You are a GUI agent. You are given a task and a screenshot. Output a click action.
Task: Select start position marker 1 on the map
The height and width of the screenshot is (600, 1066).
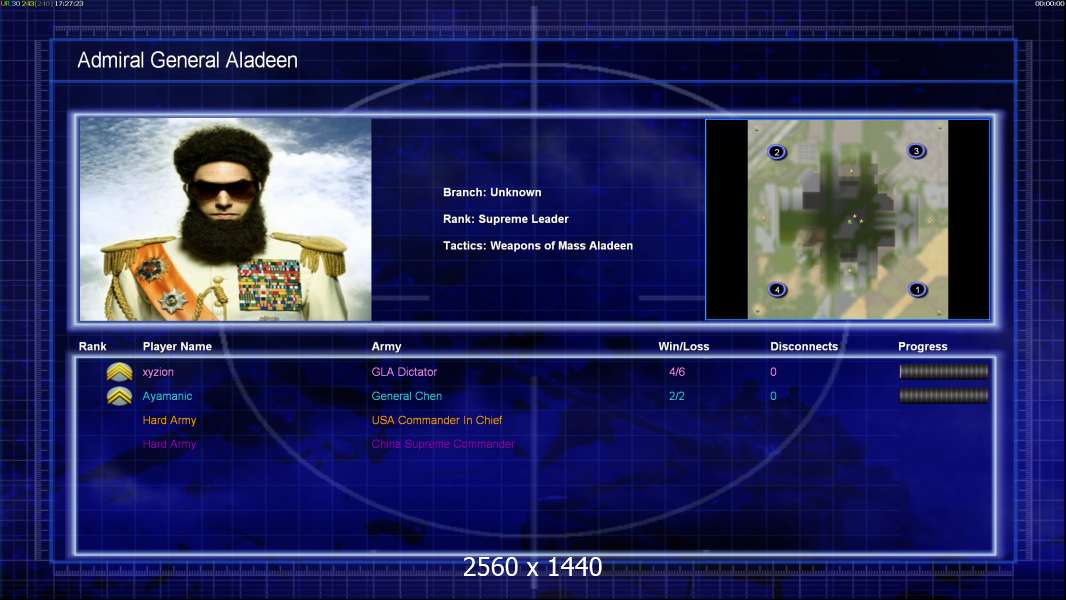917,289
